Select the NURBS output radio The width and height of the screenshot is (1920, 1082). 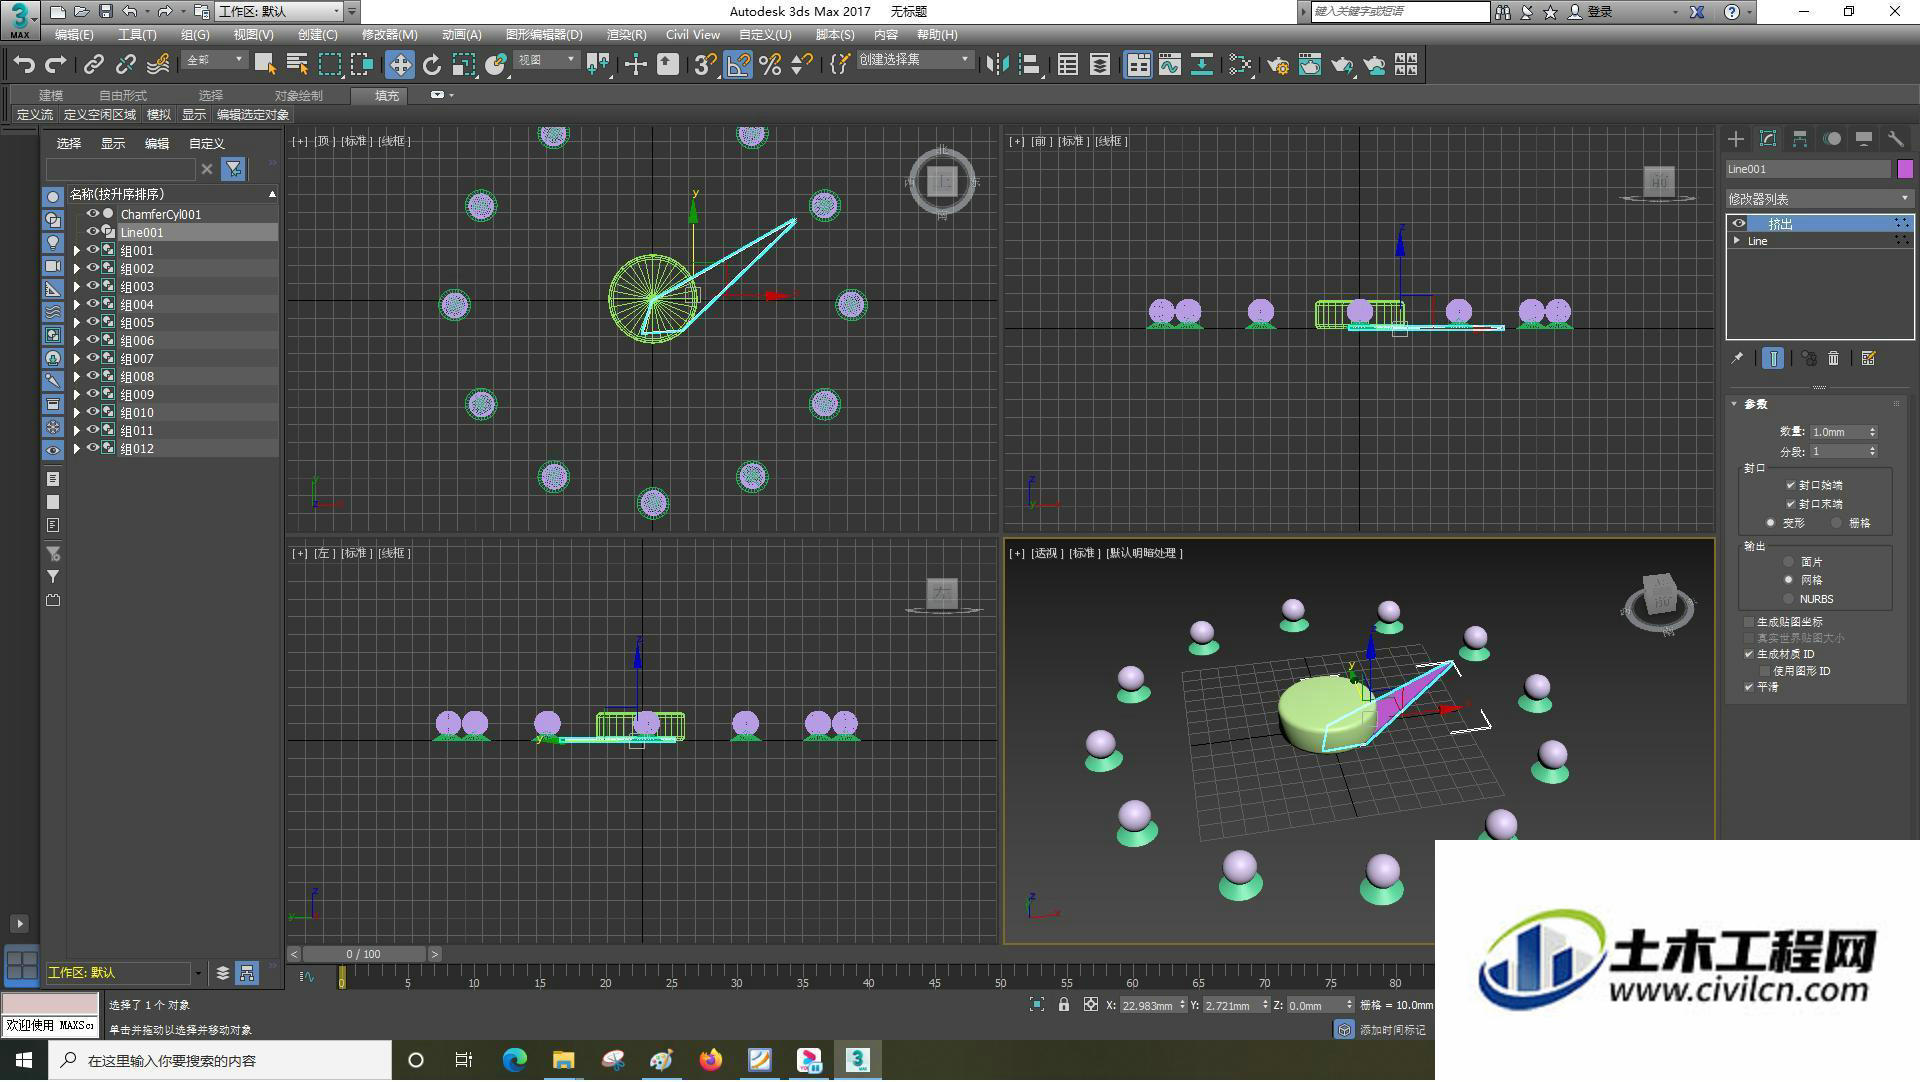[x=1789, y=599]
